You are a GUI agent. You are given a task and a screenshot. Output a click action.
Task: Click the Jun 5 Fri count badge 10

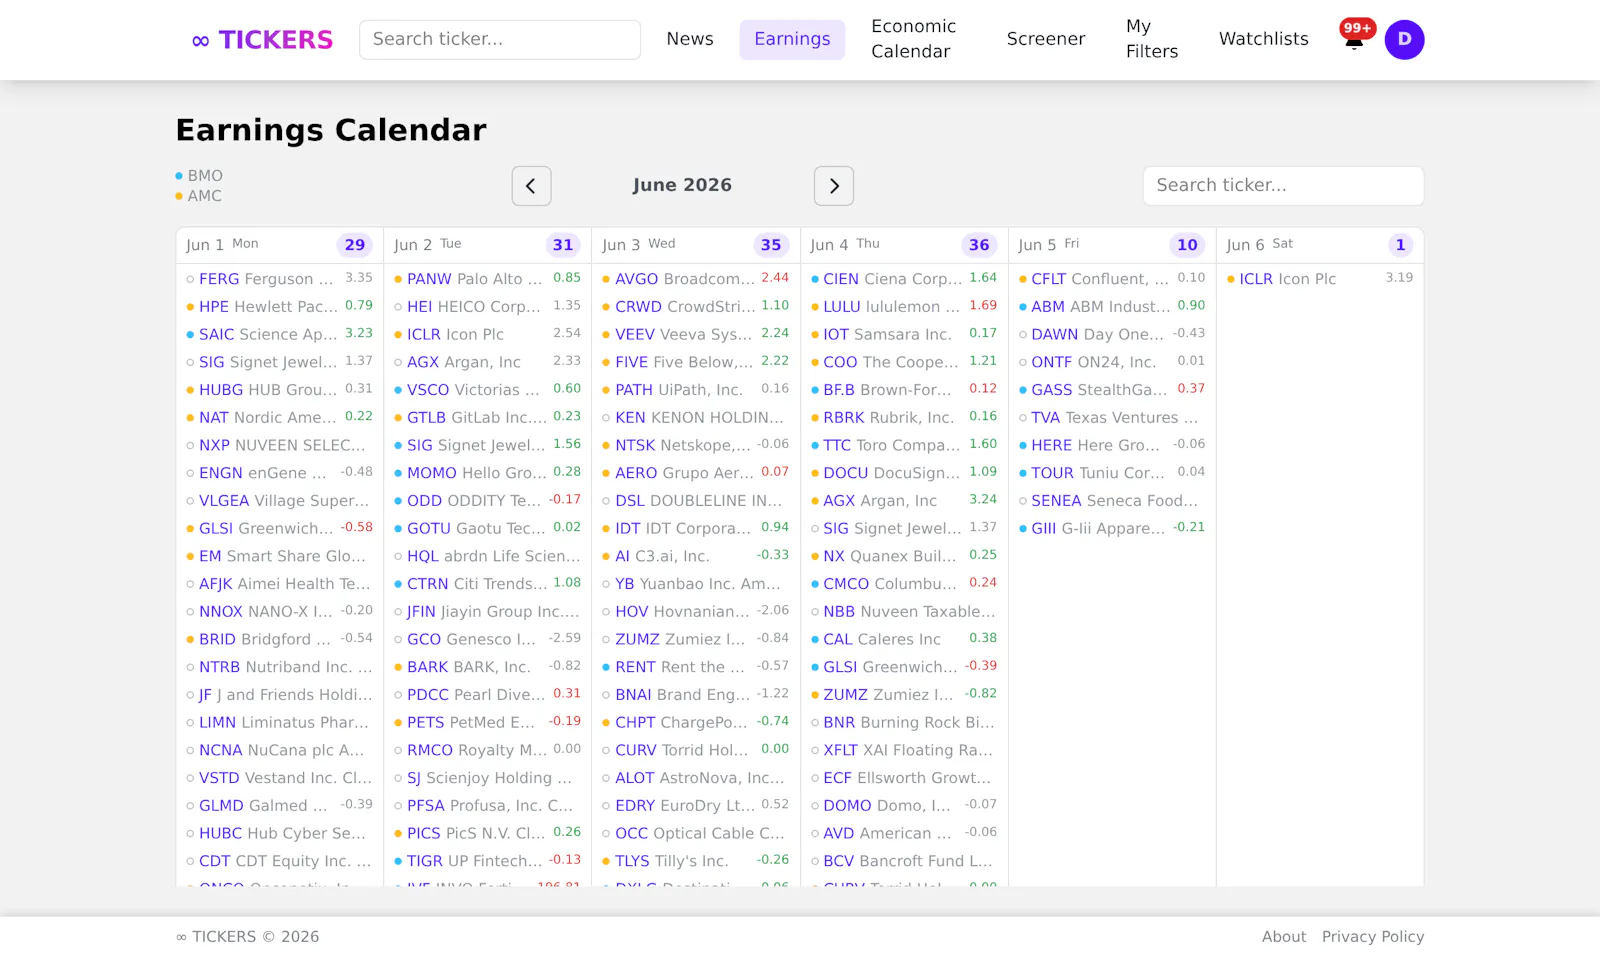pyautogui.click(x=1187, y=245)
